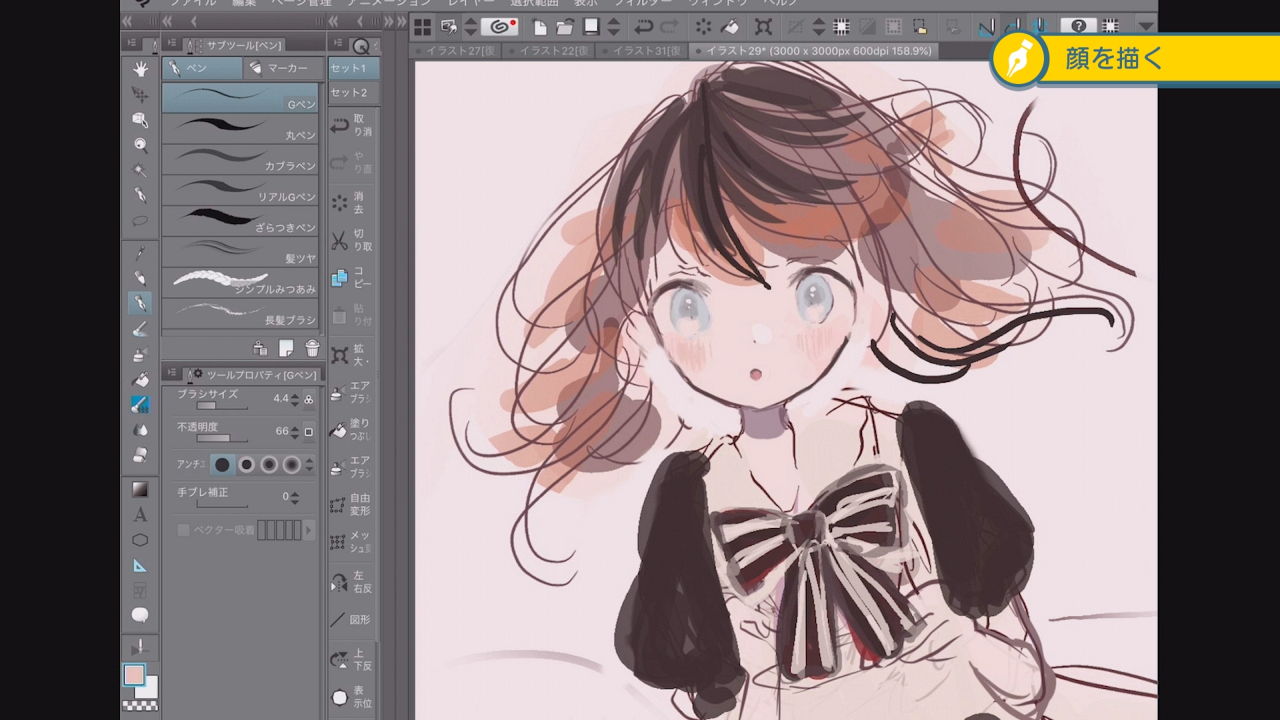Open the セット2 quick access set

tap(349, 93)
